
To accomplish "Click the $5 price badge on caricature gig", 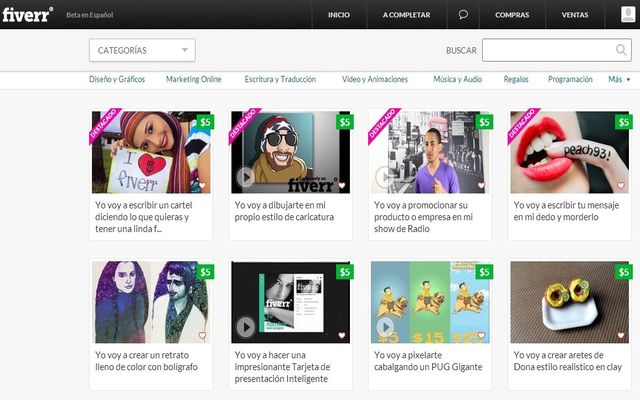I will [x=345, y=122].
